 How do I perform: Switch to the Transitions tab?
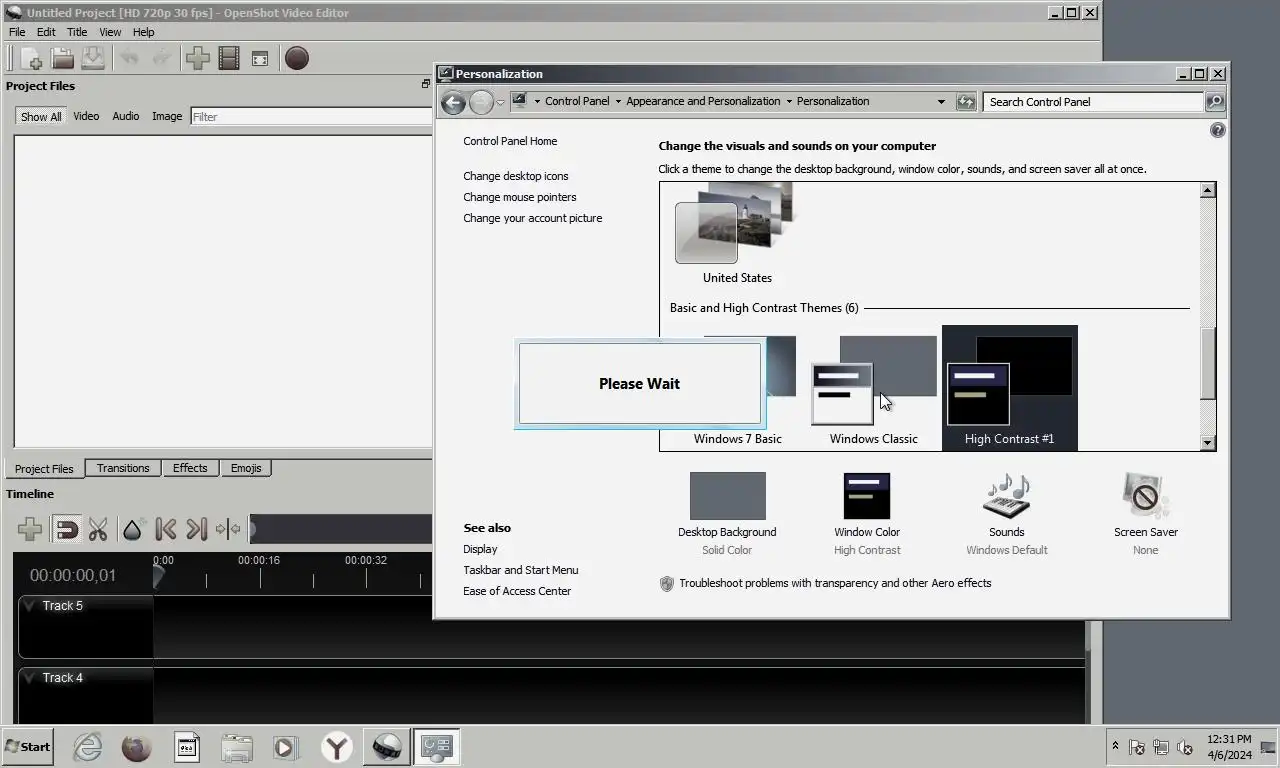tap(123, 468)
